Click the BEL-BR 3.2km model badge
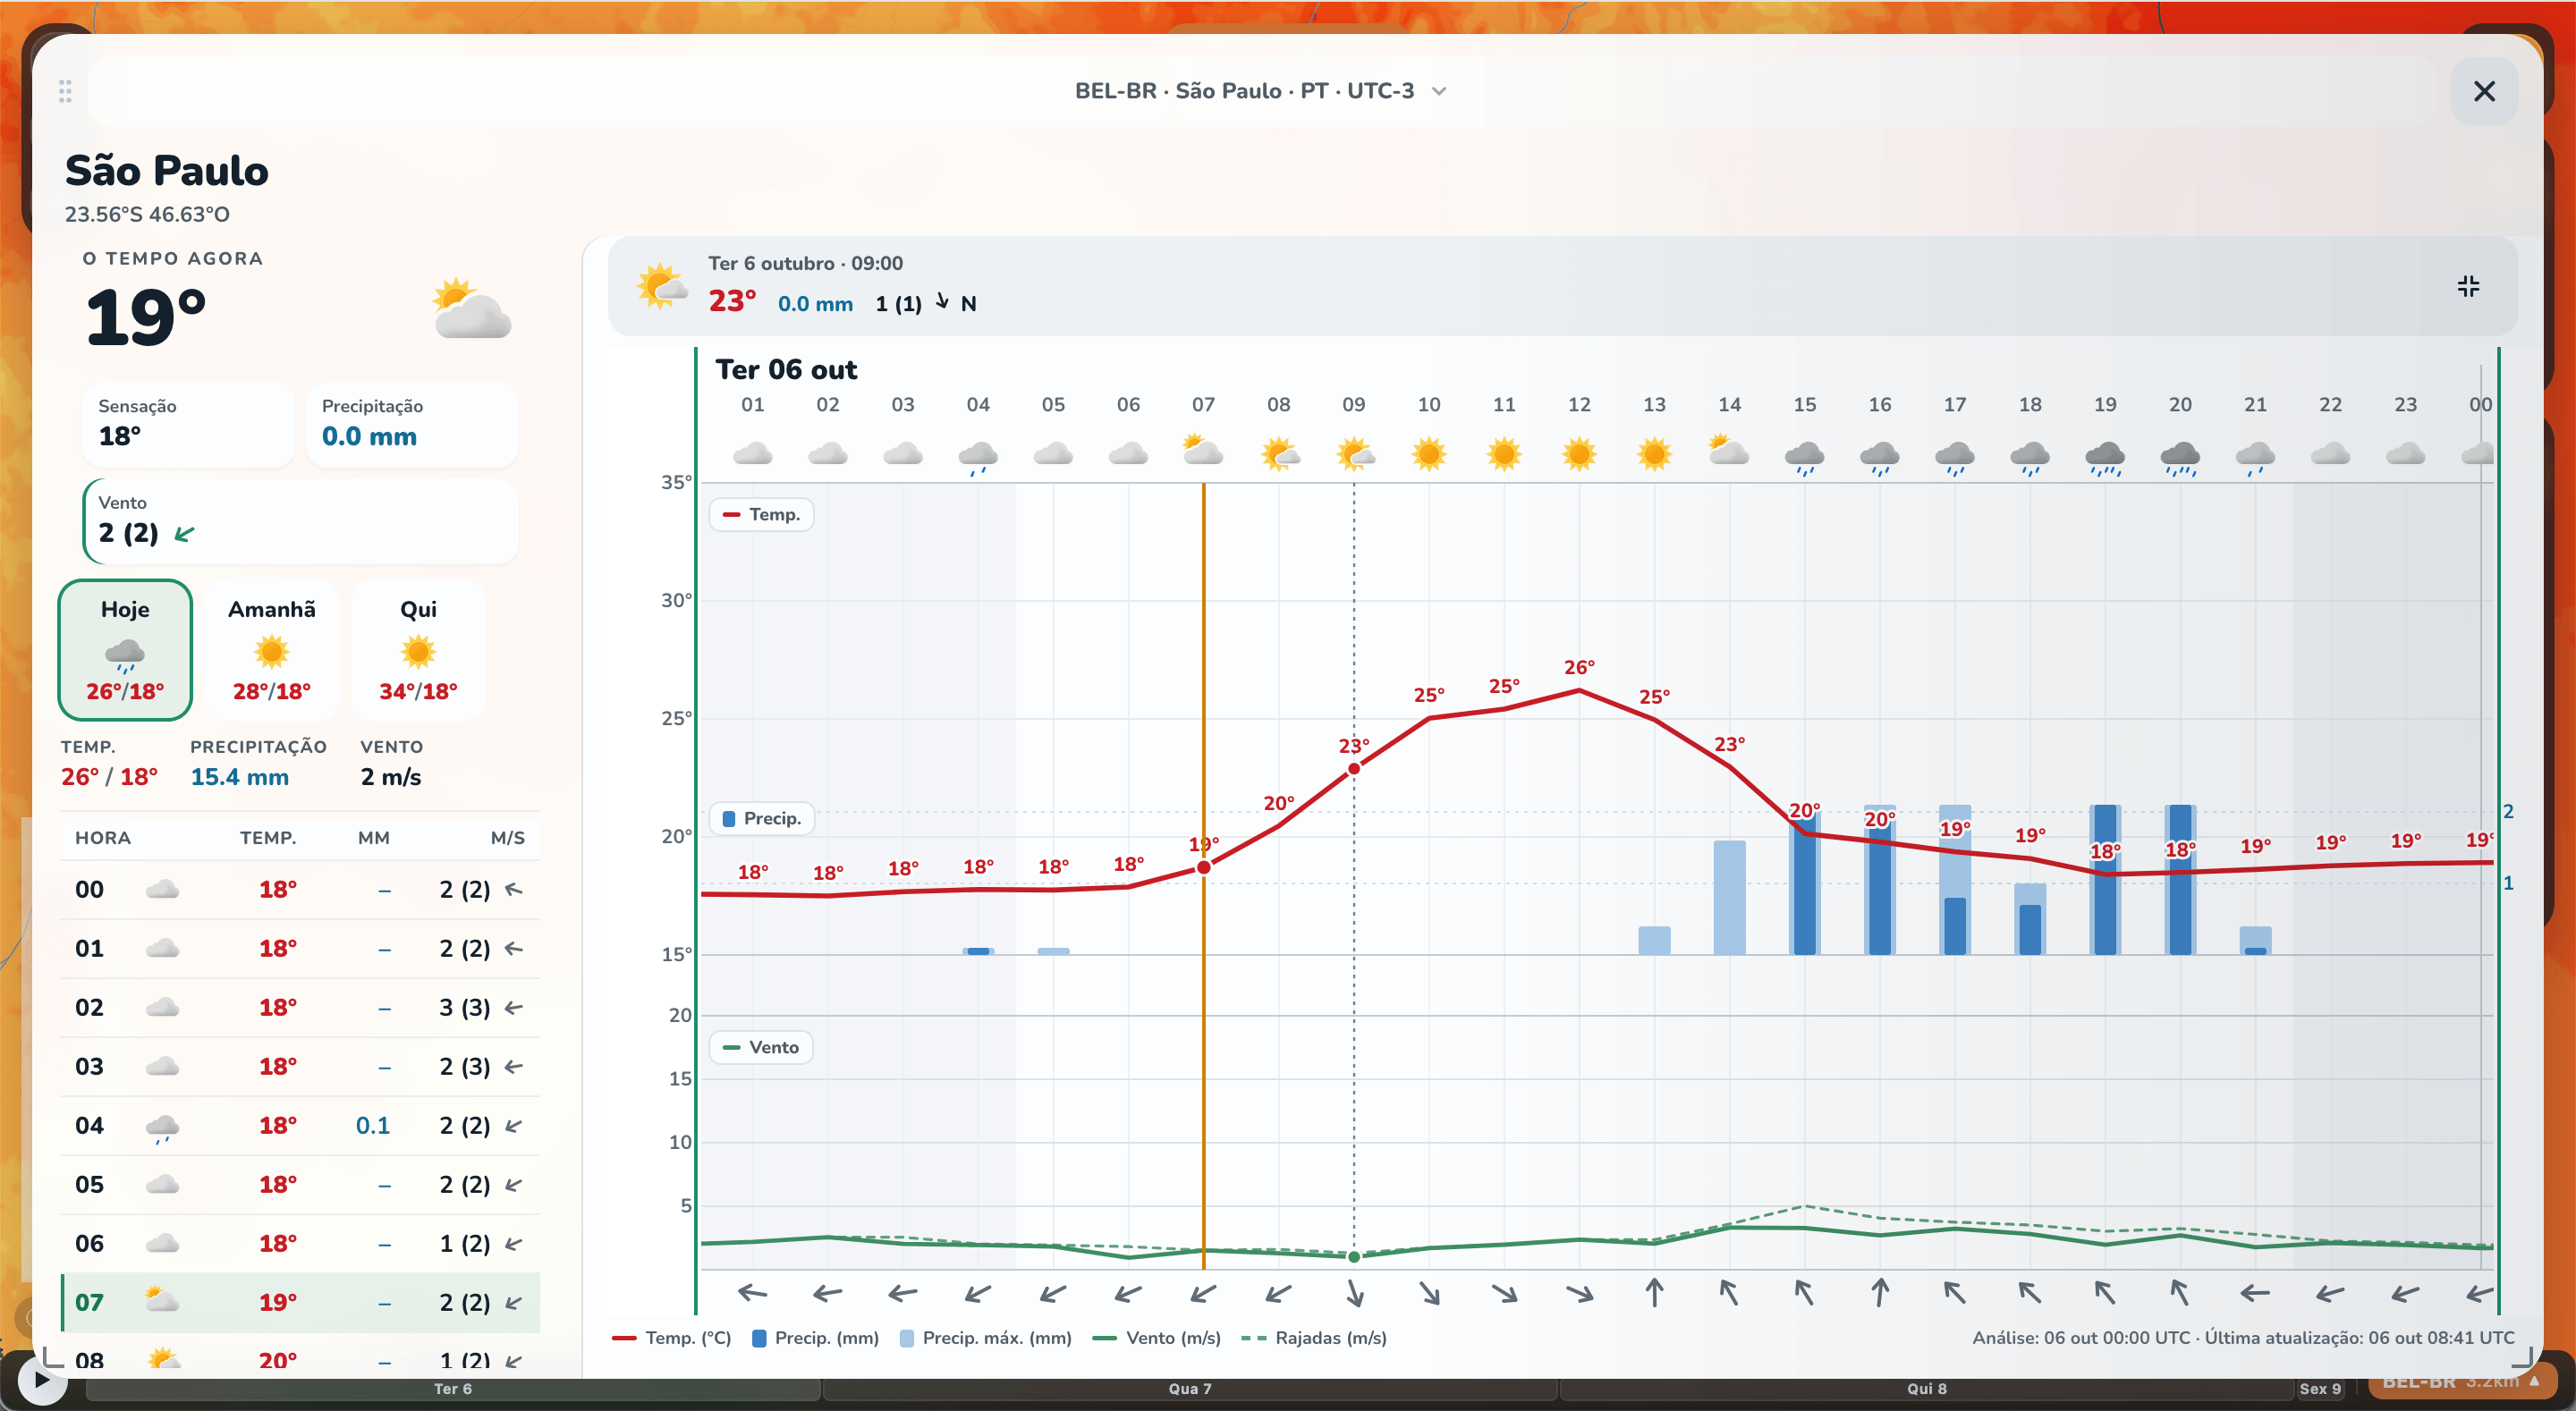 click(x=2462, y=1383)
